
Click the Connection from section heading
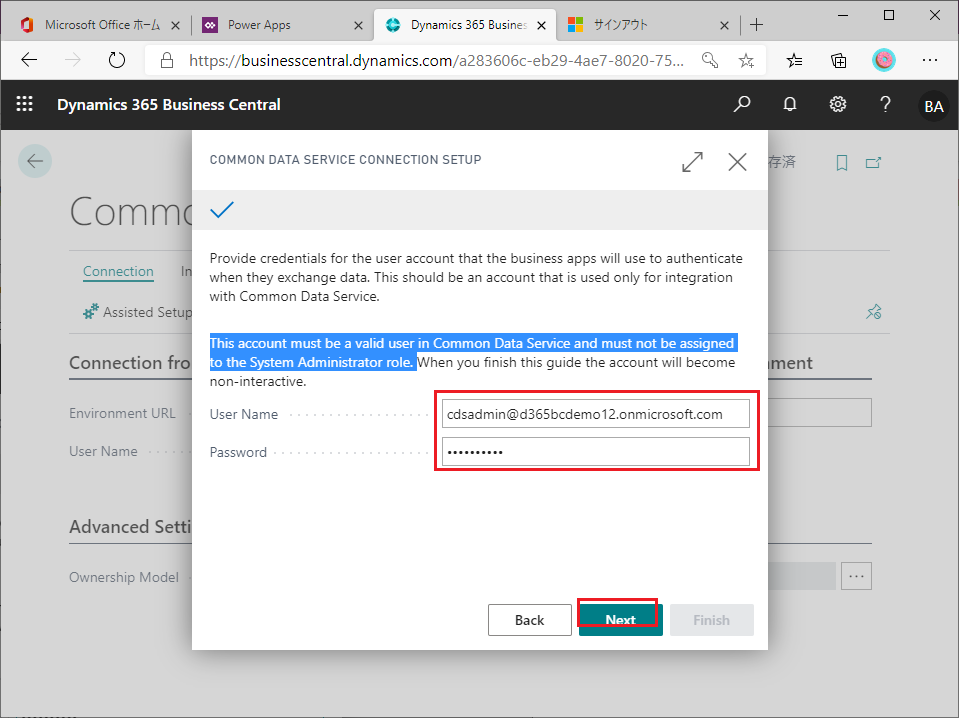130,362
